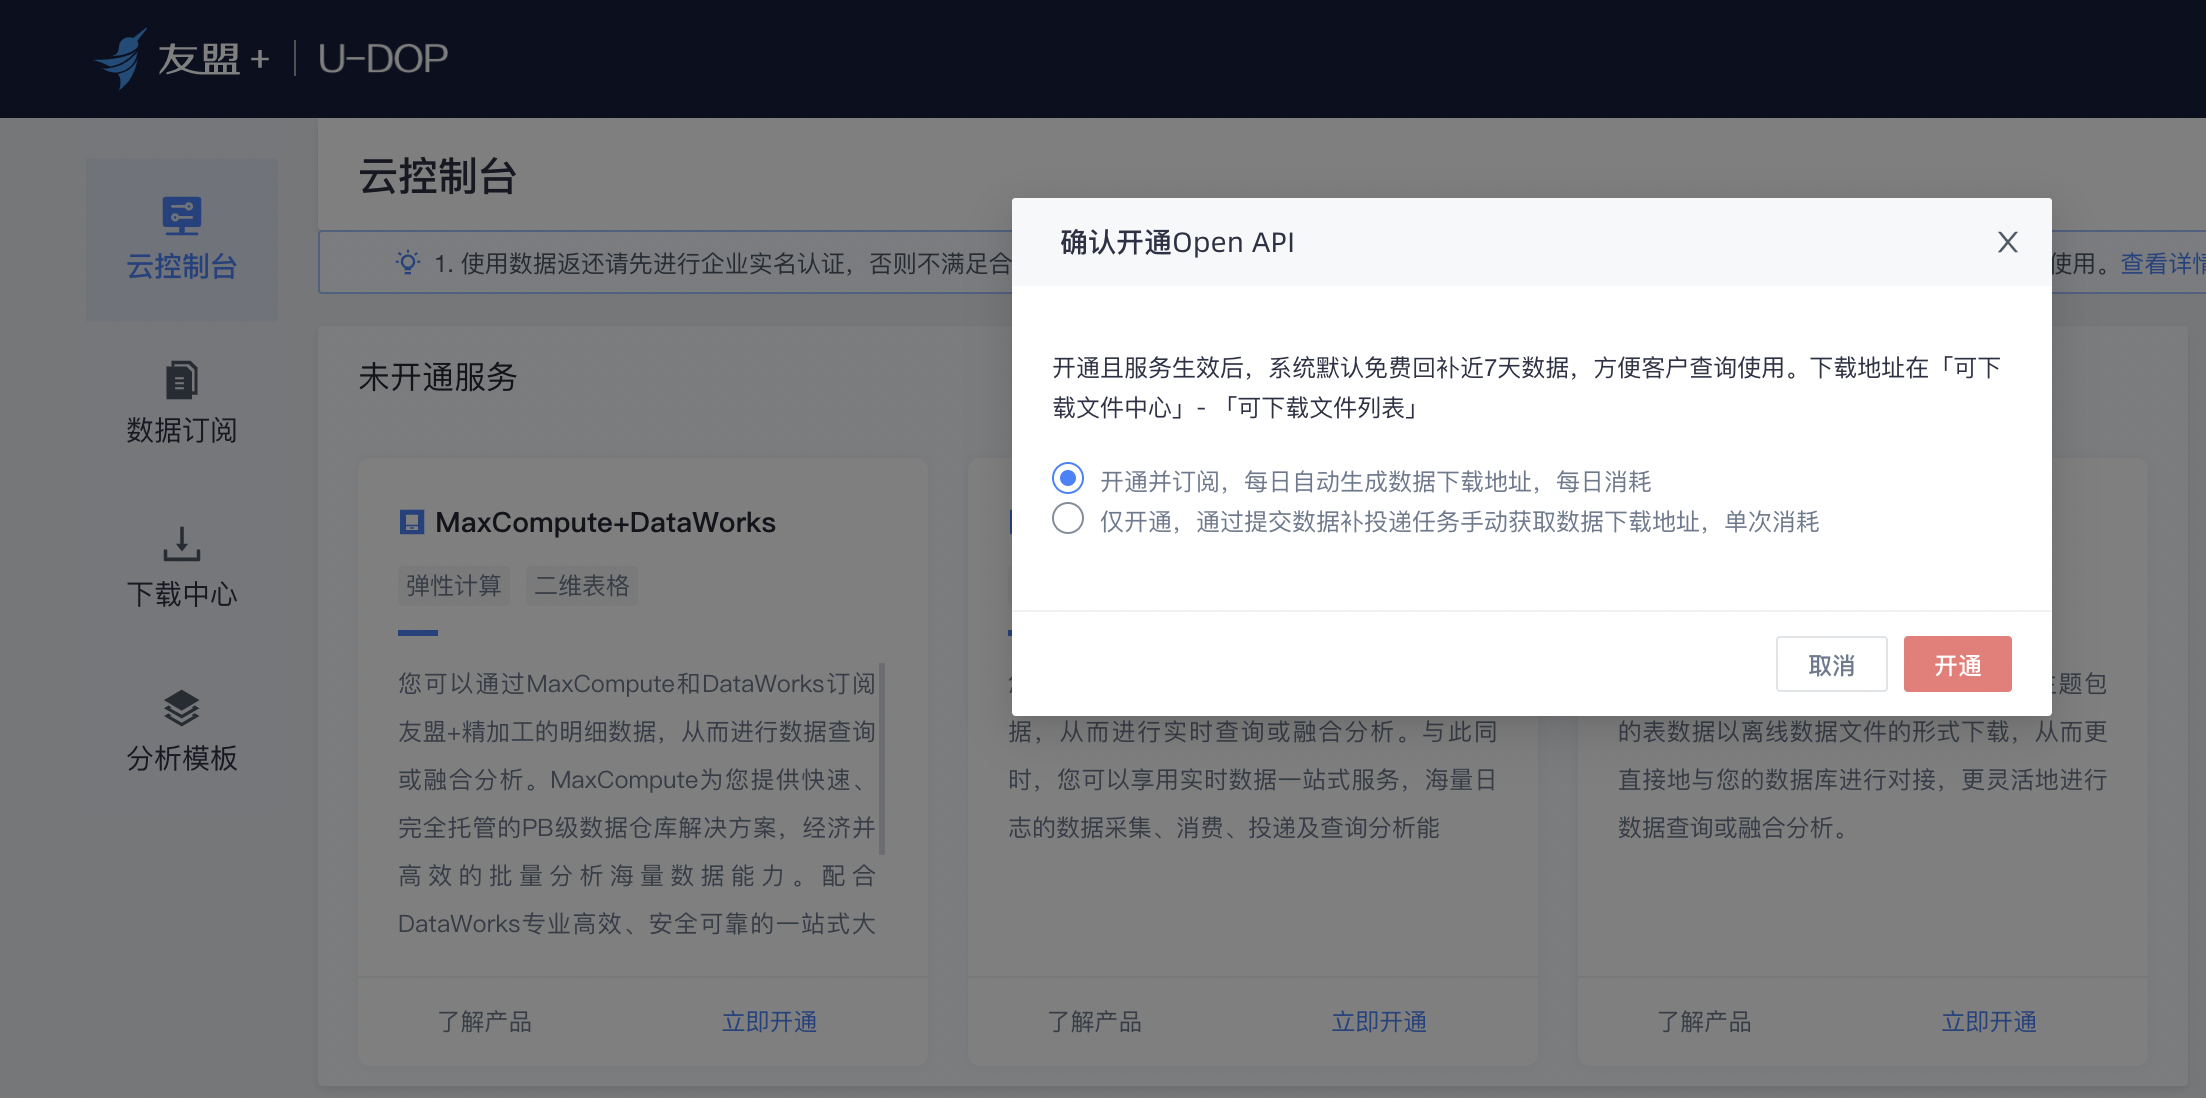Click the 云控制台 page heading

click(x=438, y=177)
